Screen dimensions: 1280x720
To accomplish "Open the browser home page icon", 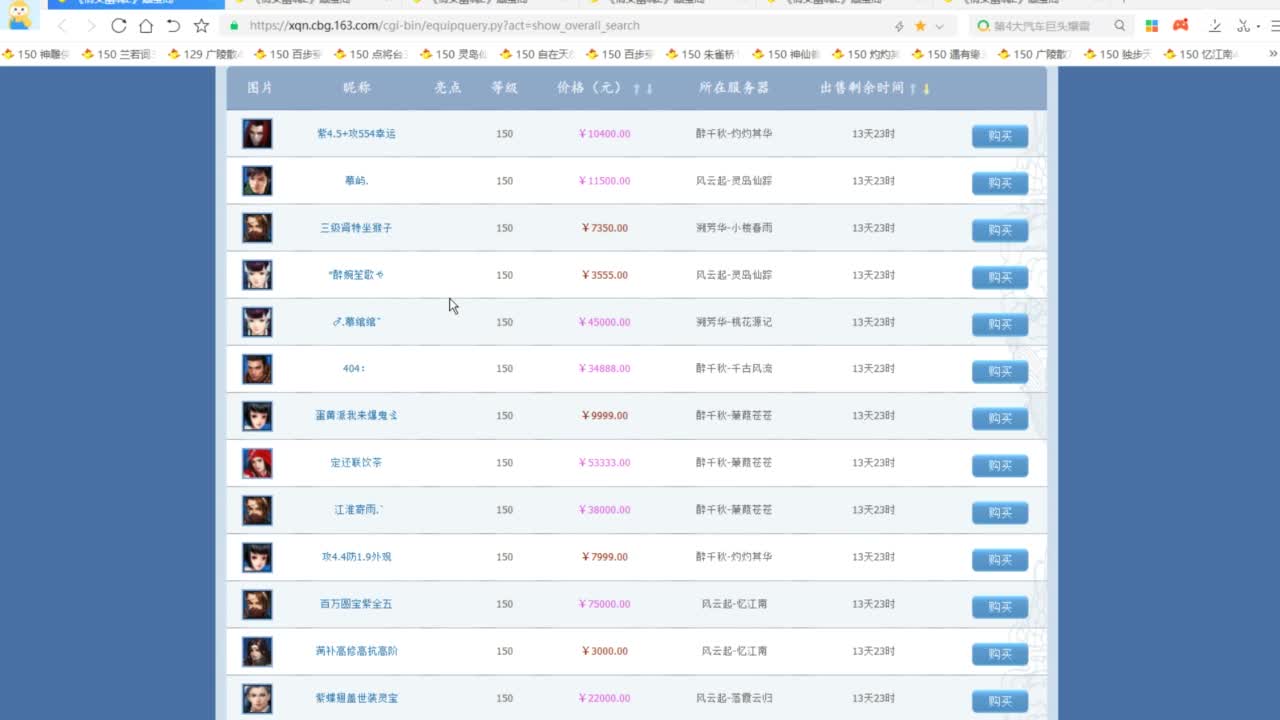I will pos(146,26).
